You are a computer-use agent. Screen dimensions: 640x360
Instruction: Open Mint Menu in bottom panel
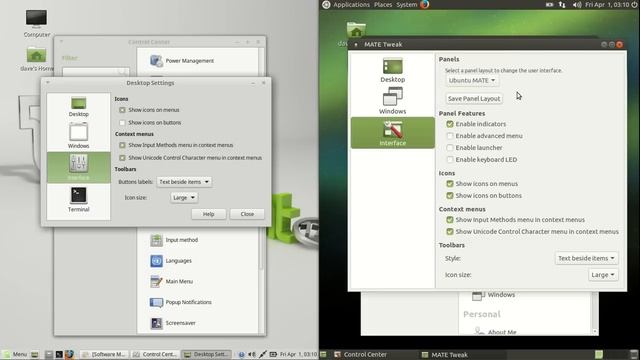pos(15,354)
